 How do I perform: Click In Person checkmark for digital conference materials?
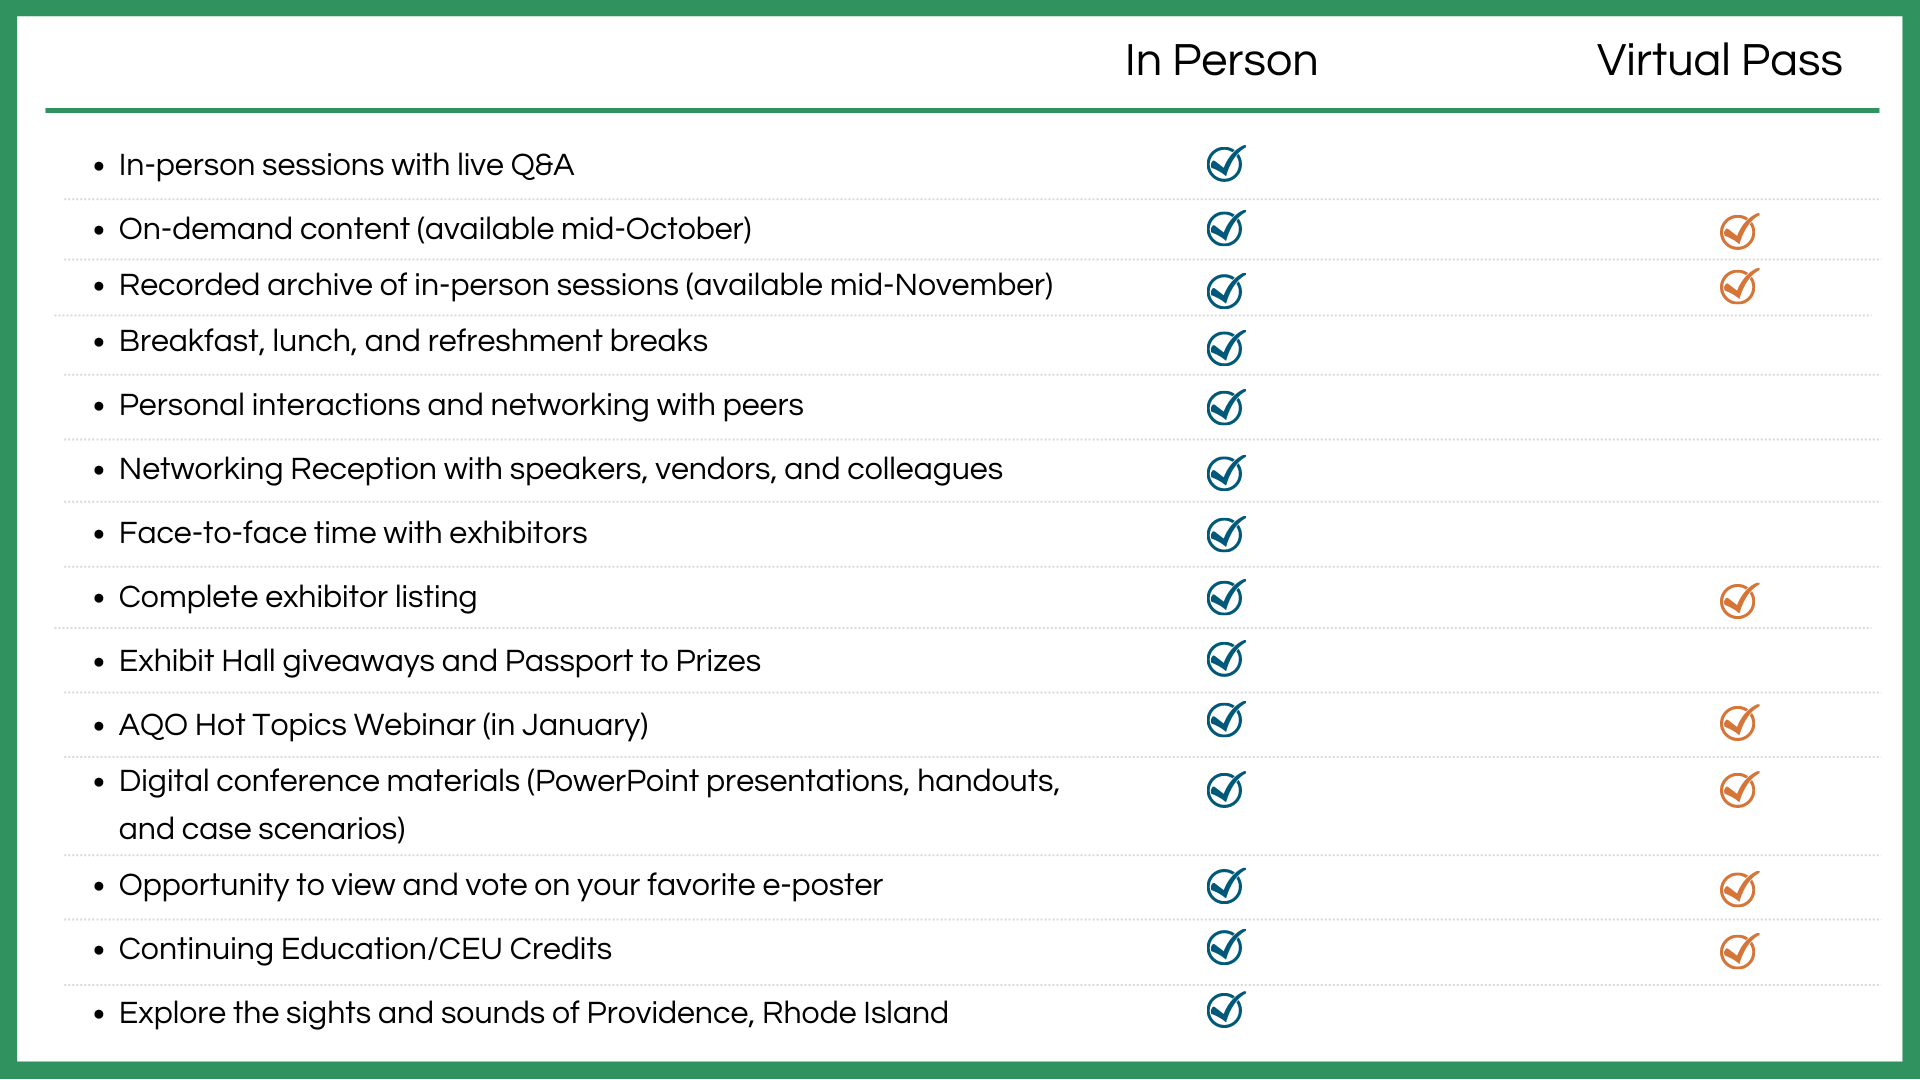click(1225, 790)
